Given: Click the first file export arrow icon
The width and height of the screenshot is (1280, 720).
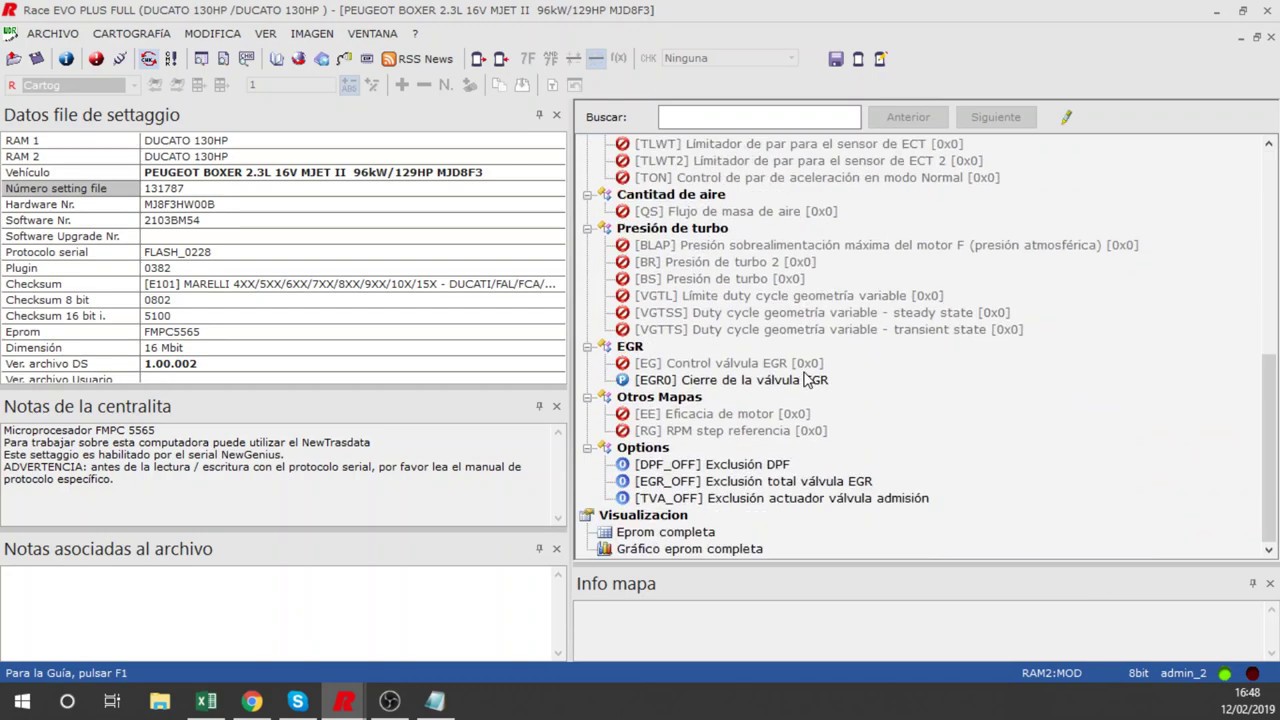Looking at the screenshot, I should pyautogui.click(x=478, y=59).
